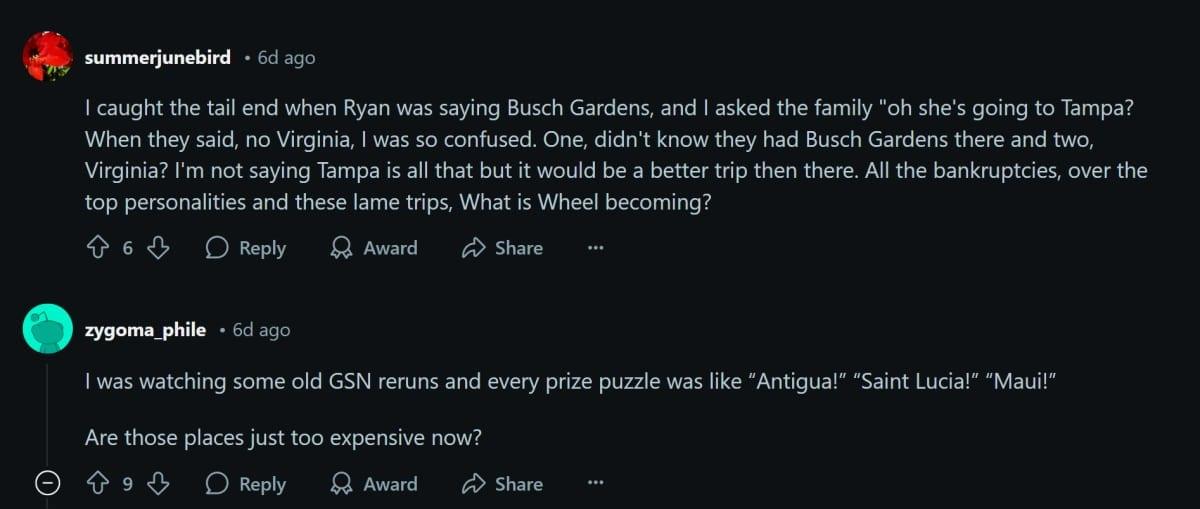Share summerjunebird's comment

[502, 248]
